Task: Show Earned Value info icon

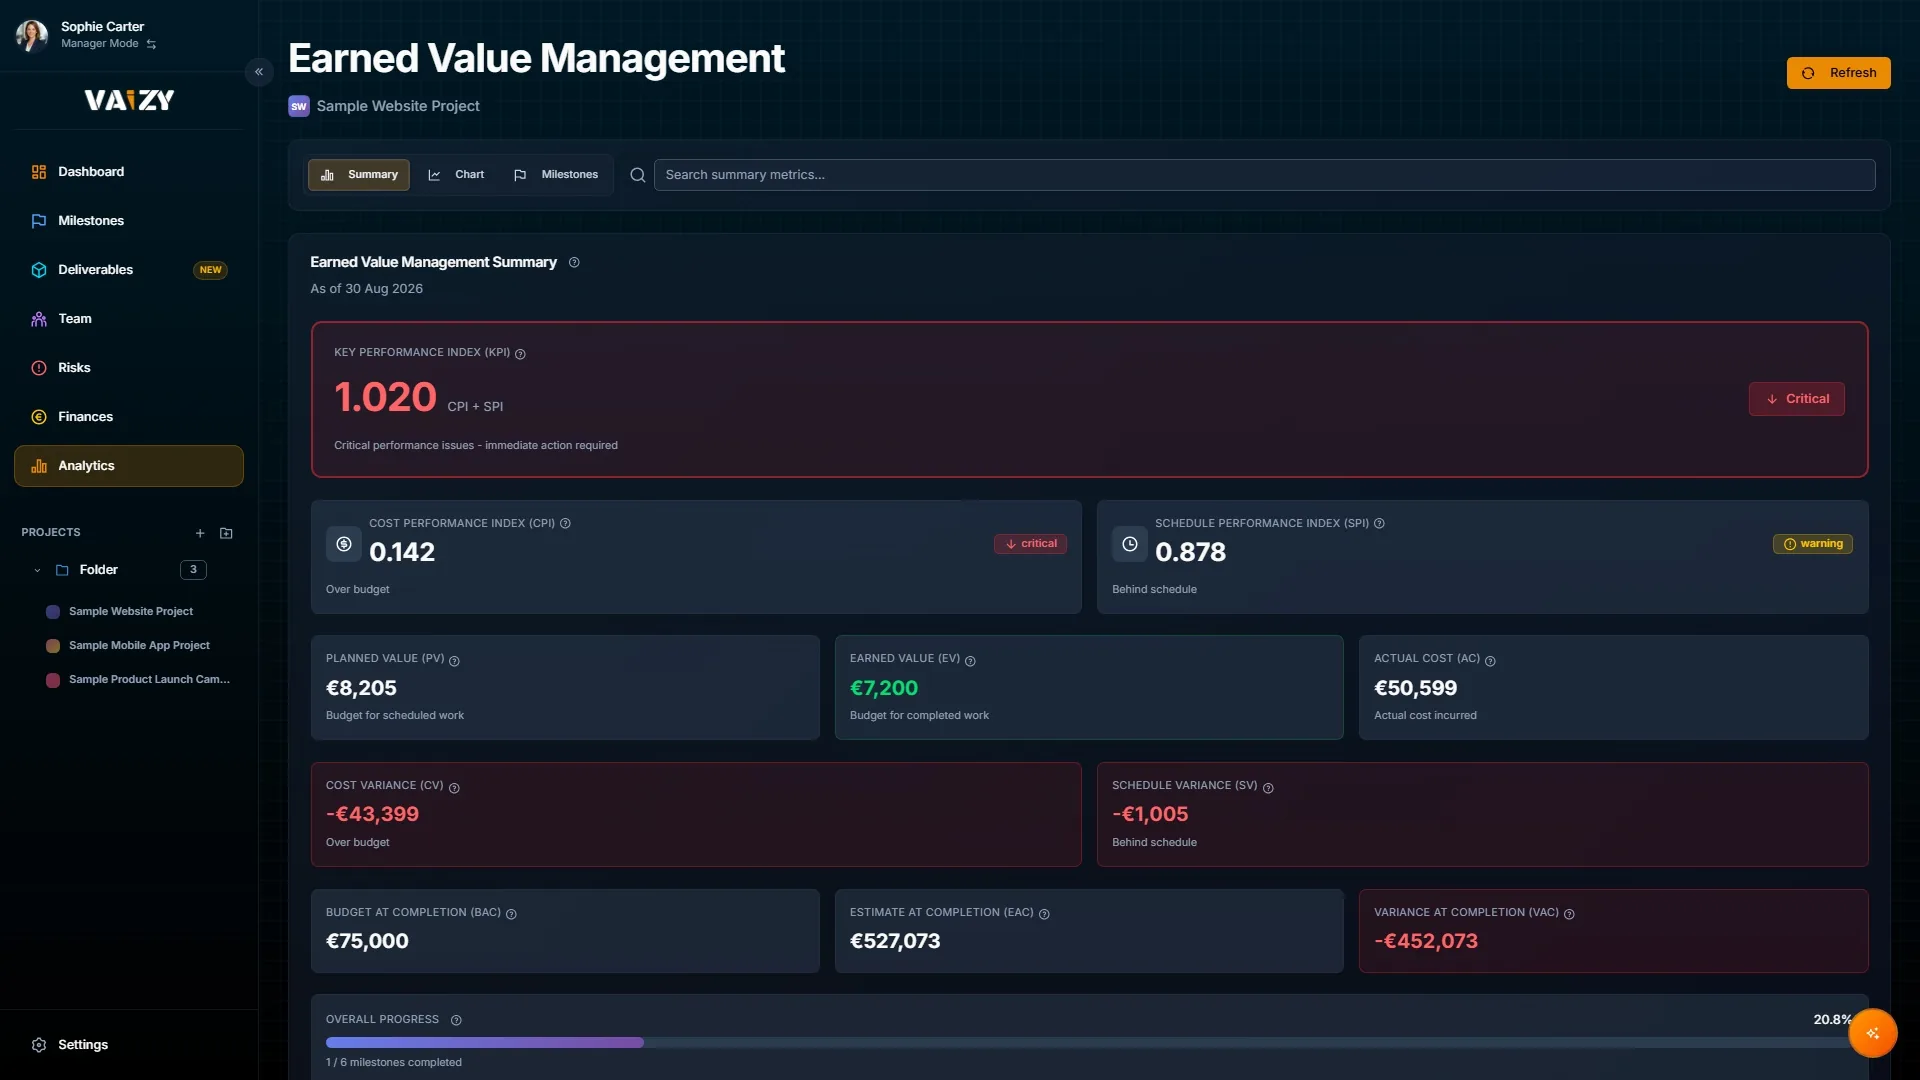Action: pyautogui.click(x=970, y=661)
